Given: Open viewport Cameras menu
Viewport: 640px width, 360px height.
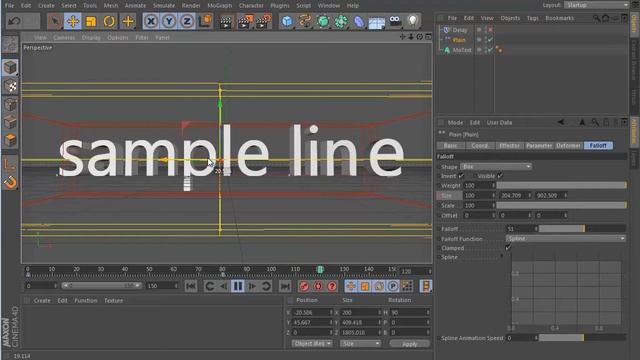Looking at the screenshot, I should [64, 38].
